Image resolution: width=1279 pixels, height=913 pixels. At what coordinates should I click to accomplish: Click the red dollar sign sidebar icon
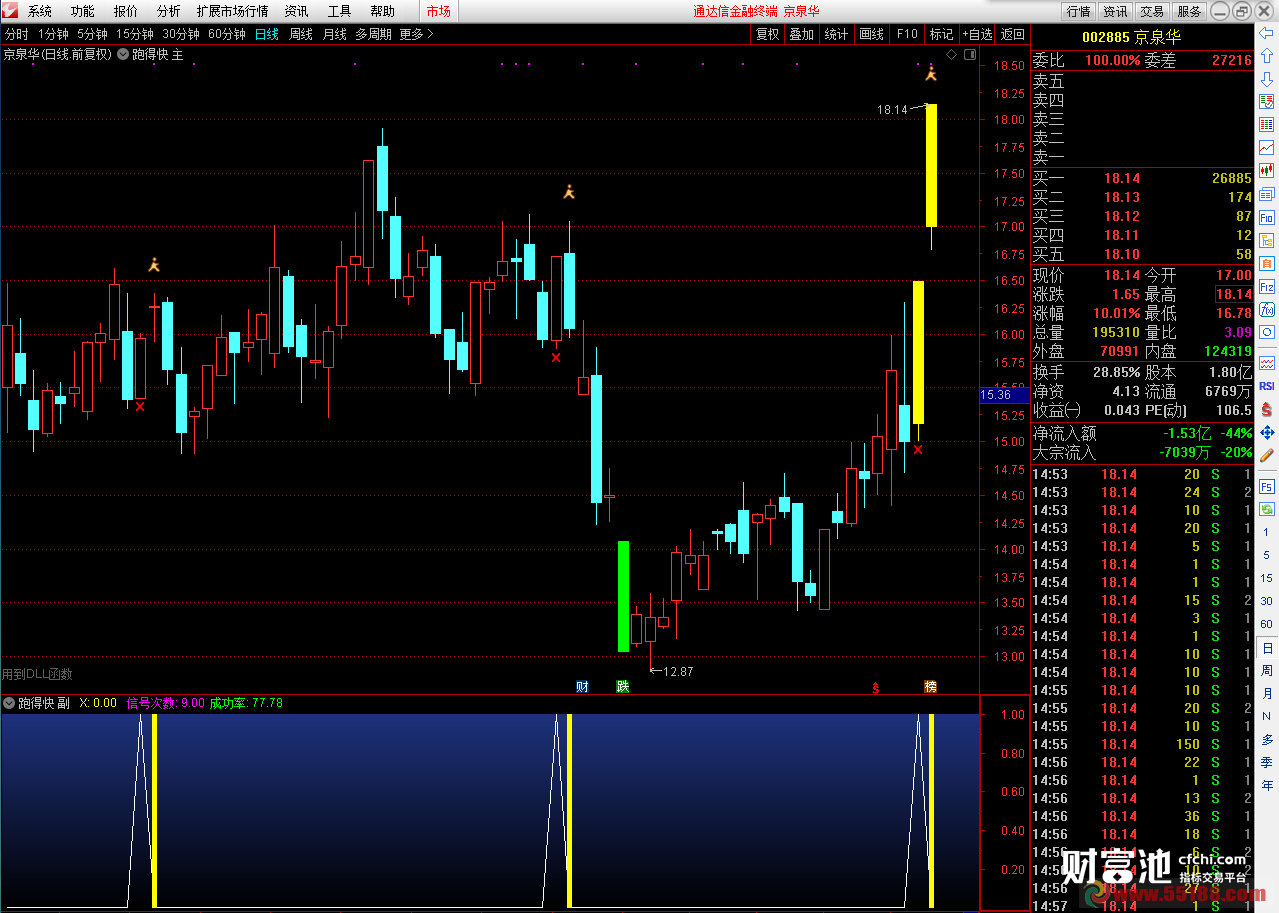point(1266,408)
